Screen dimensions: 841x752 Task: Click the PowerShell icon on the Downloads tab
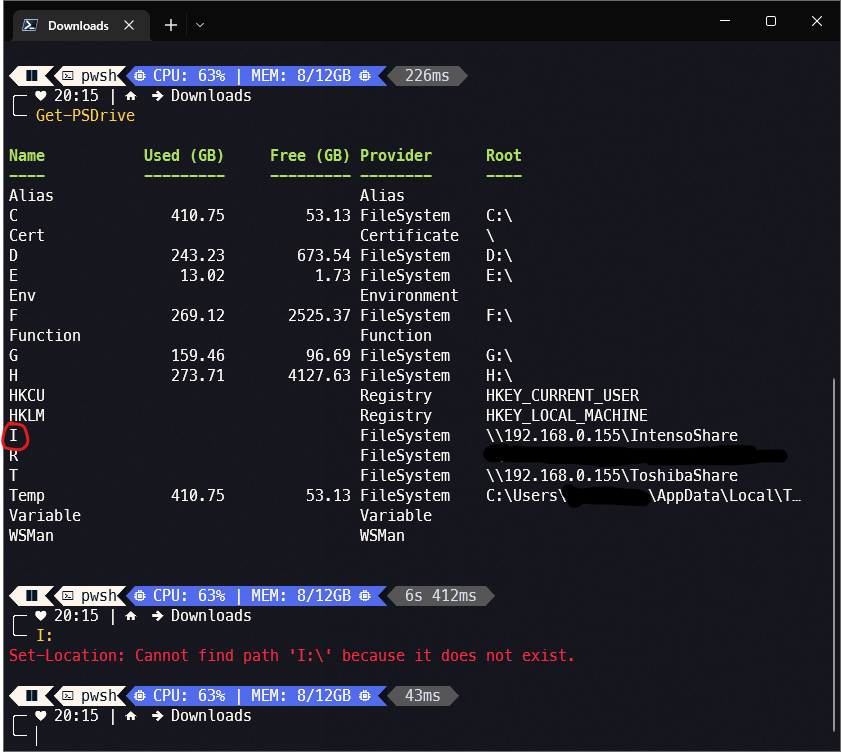[30, 25]
